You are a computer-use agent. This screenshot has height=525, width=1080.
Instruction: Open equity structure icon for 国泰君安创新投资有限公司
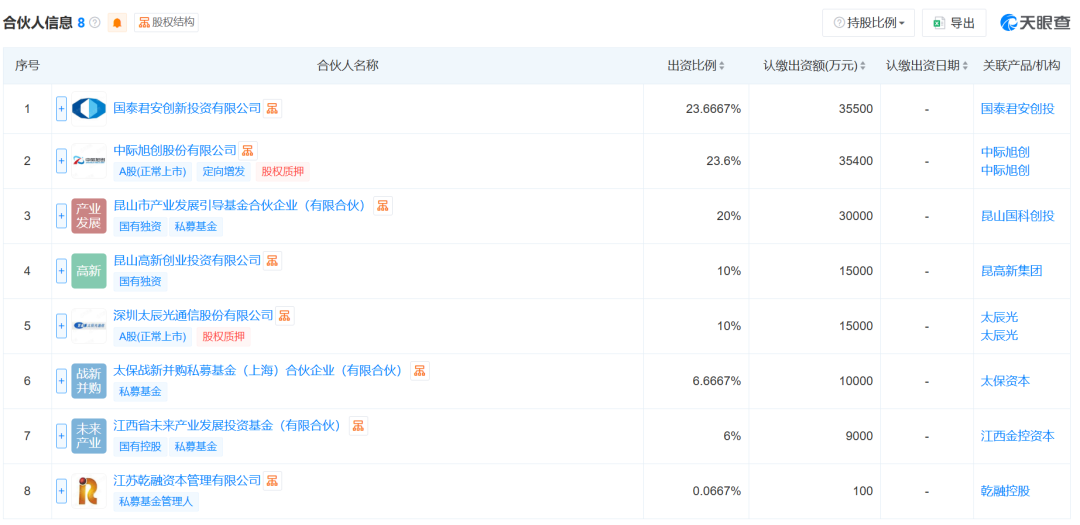272,108
